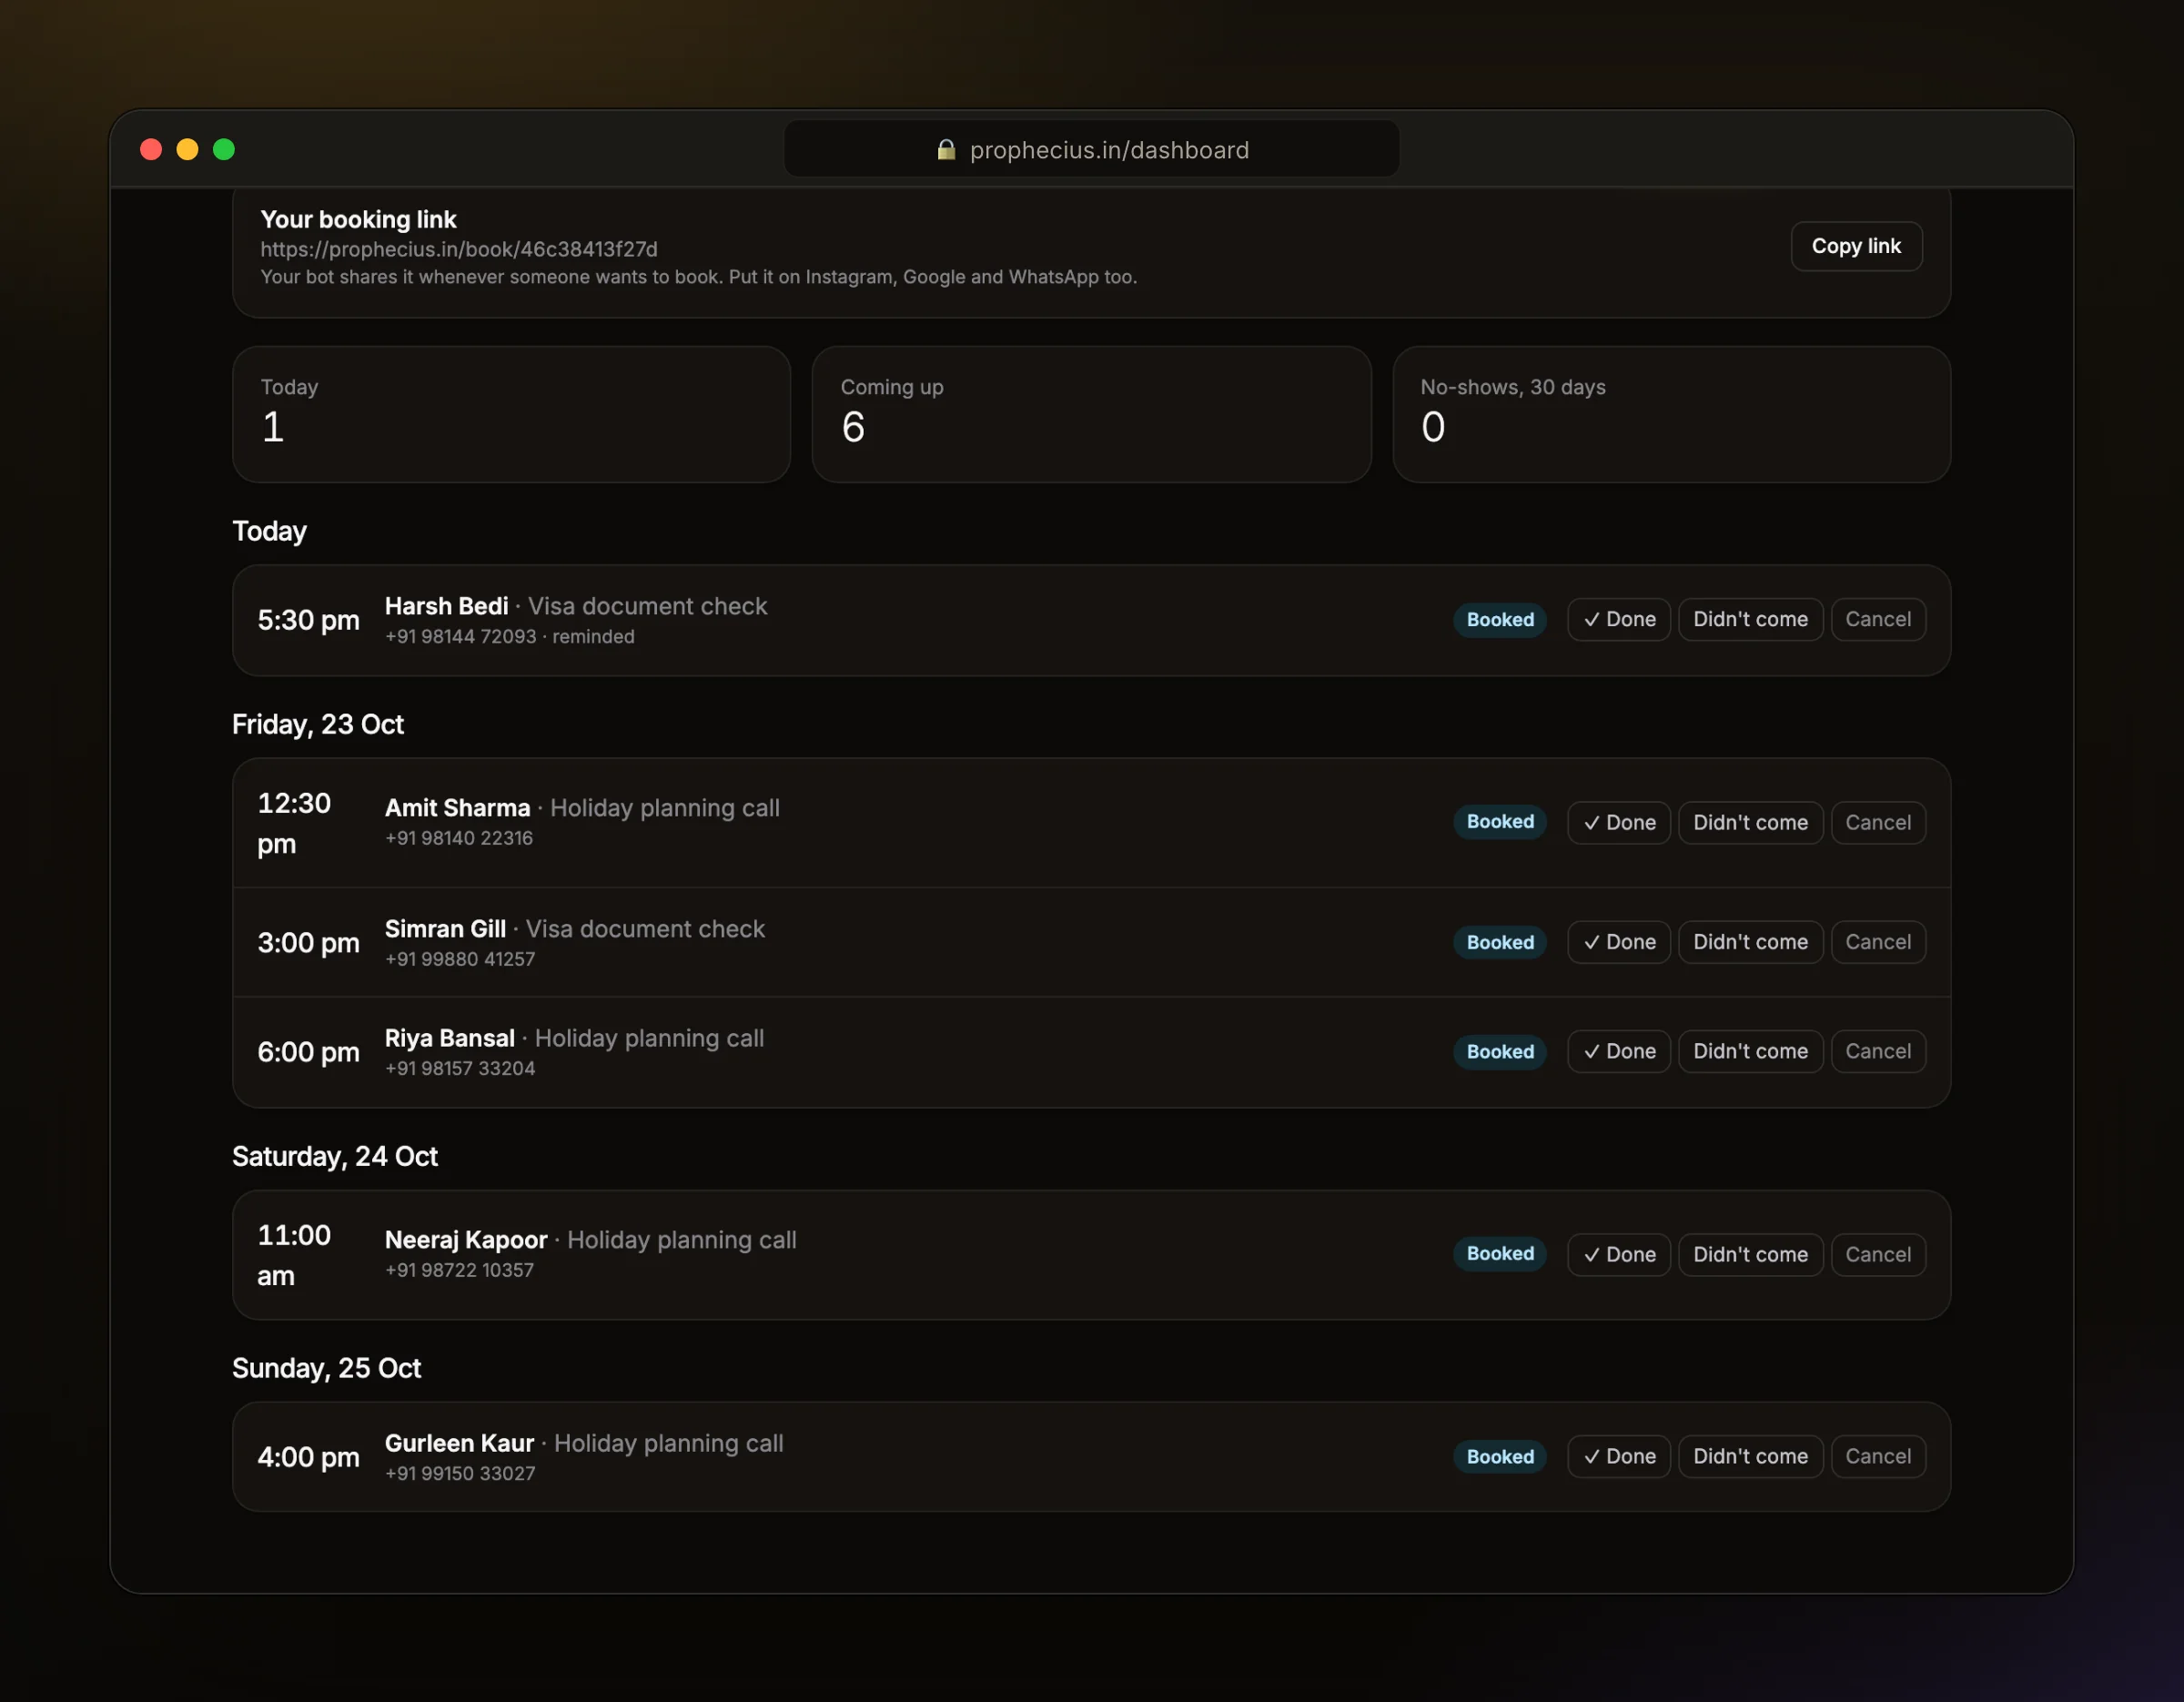Click the Friday, 23 Oct heading
Viewport: 2184px width, 1702px height.
[318, 724]
